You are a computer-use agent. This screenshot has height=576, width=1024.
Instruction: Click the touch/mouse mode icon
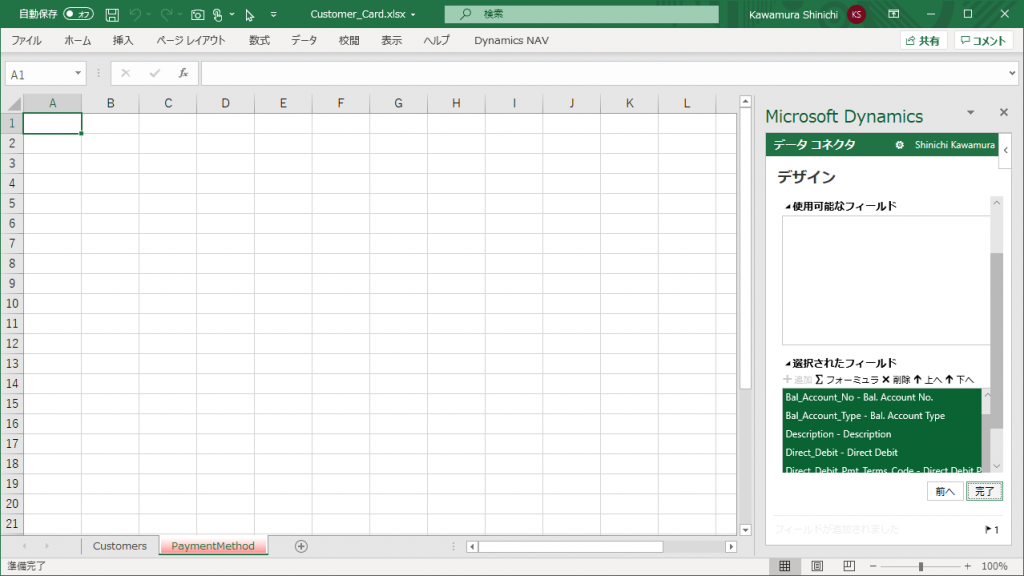coord(217,14)
